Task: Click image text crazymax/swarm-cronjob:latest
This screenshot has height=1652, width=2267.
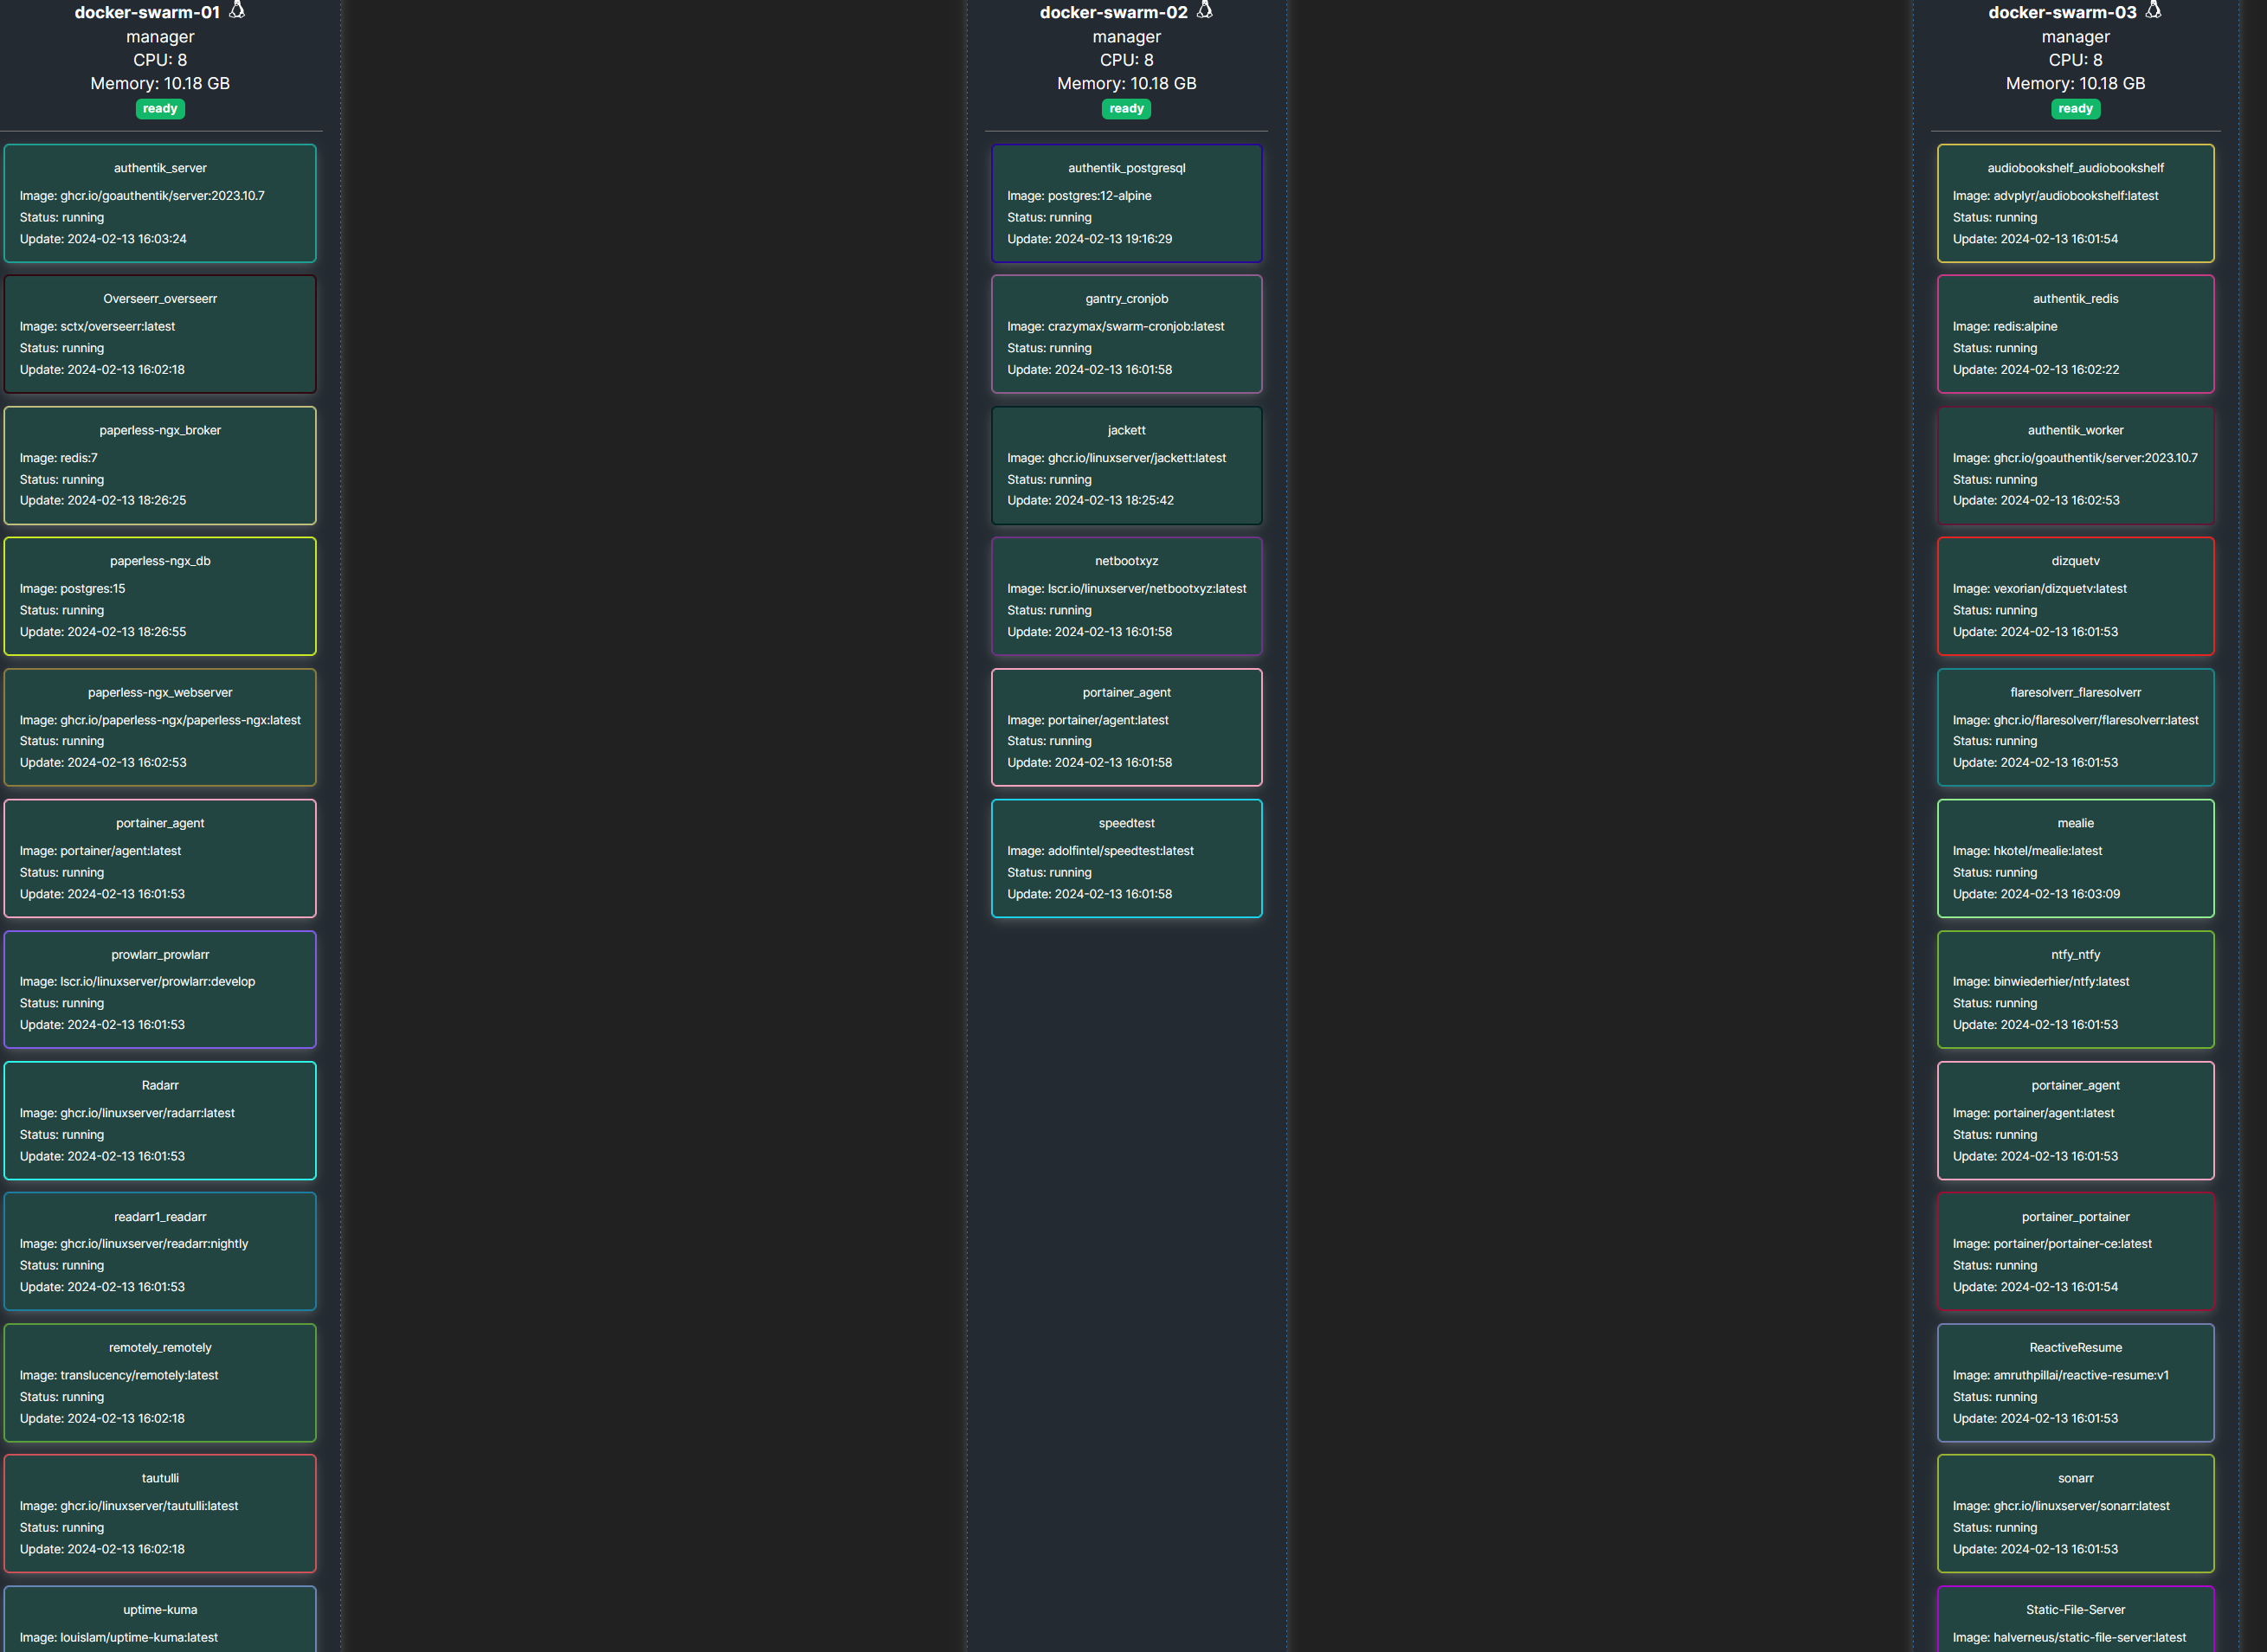Action: [1135, 327]
